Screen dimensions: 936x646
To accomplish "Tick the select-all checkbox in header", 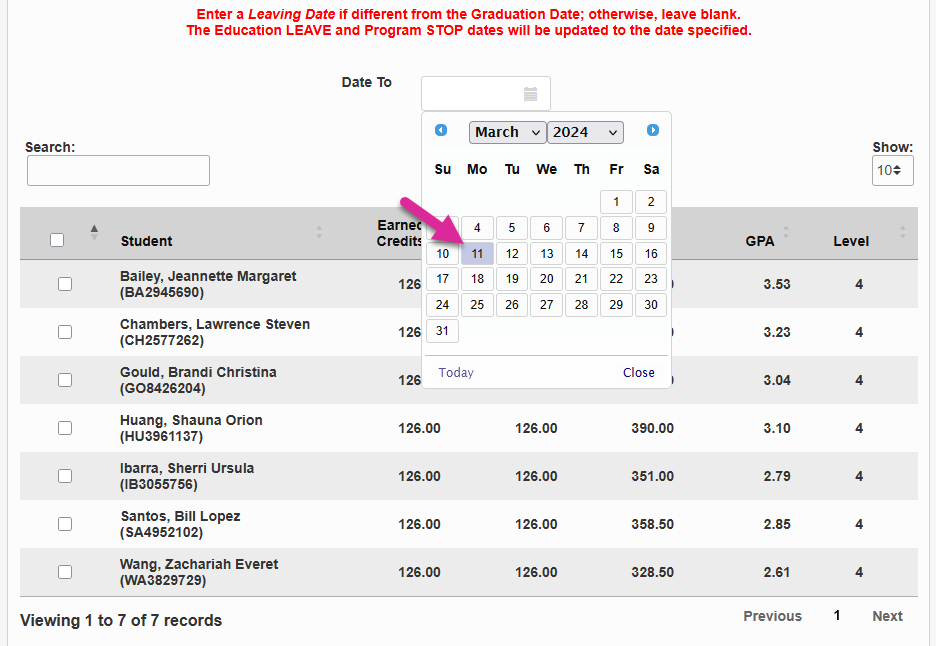I will [57, 240].
